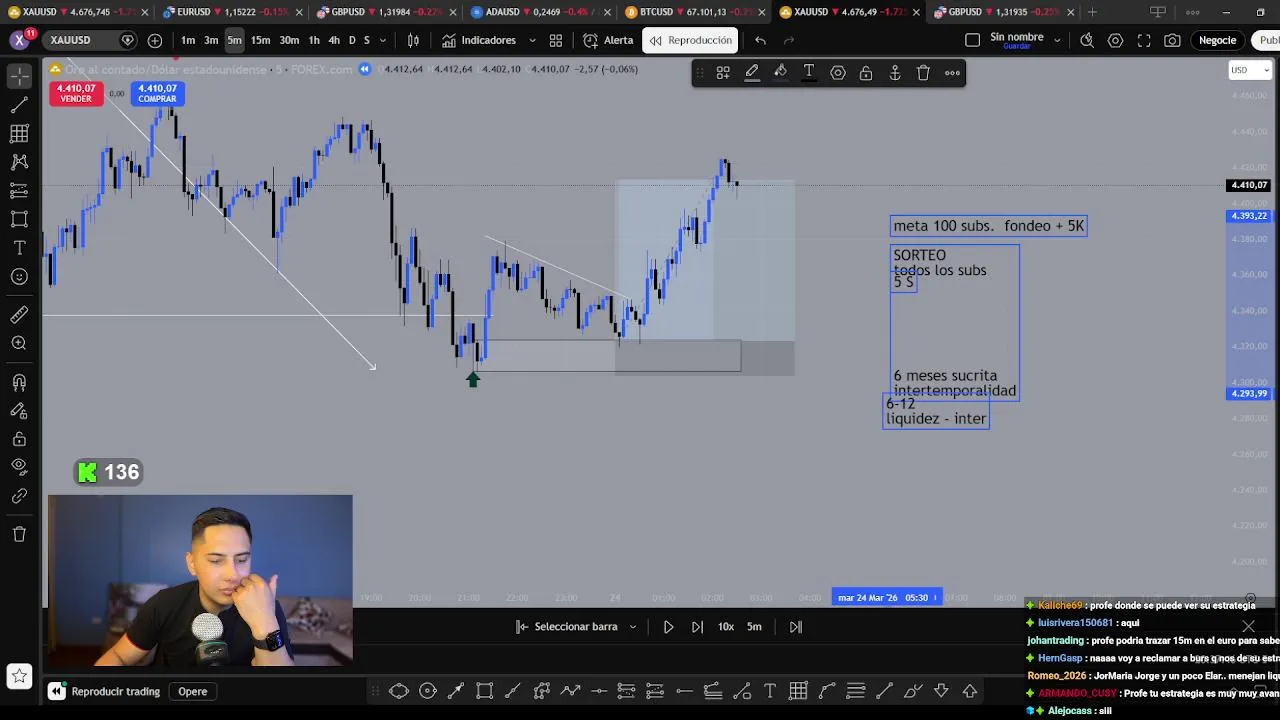Select the 15m timeframe
Image resolution: width=1280 pixels, height=720 pixels.
click(x=260, y=40)
